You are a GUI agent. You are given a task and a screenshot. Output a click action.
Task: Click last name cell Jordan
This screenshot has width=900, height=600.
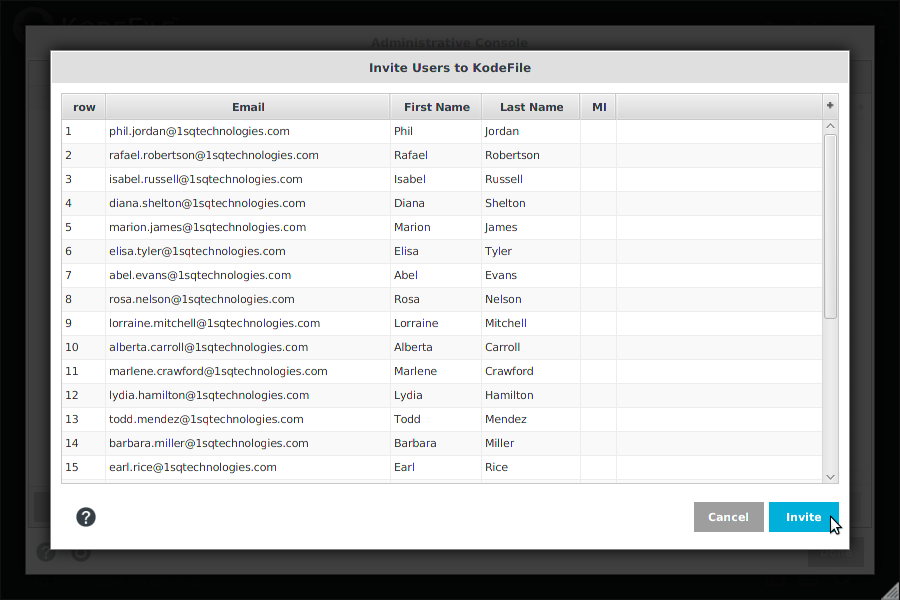(x=531, y=131)
